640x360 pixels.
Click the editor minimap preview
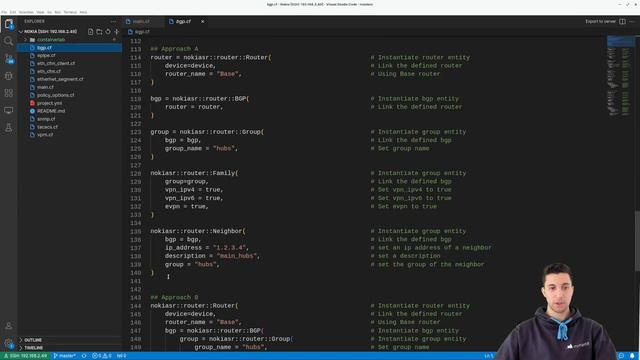pyautogui.click(x=620, y=76)
